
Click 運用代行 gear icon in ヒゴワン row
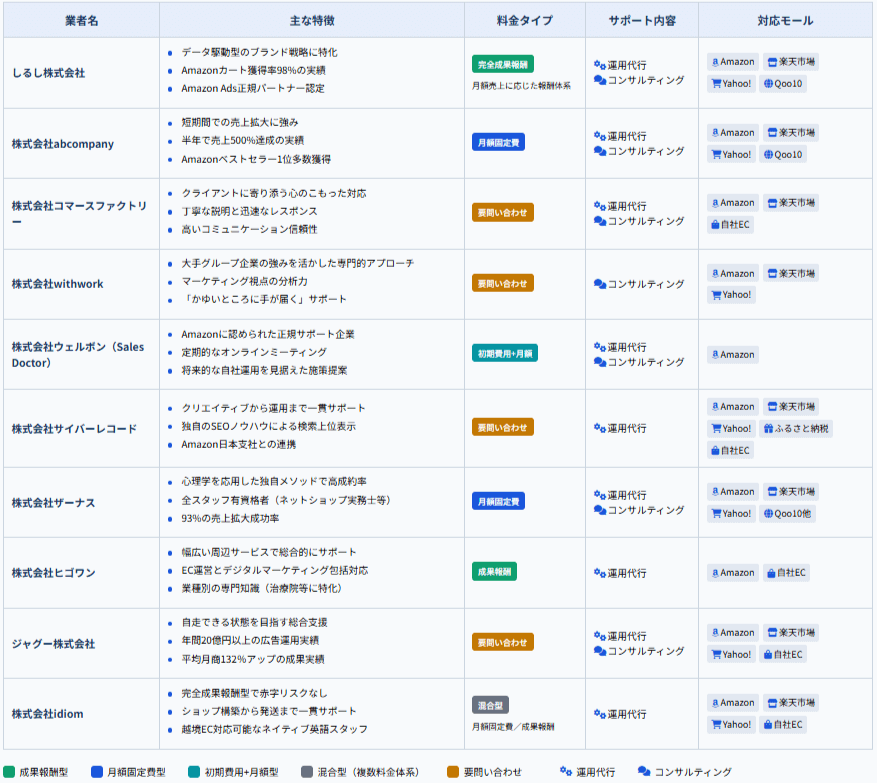[600, 573]
